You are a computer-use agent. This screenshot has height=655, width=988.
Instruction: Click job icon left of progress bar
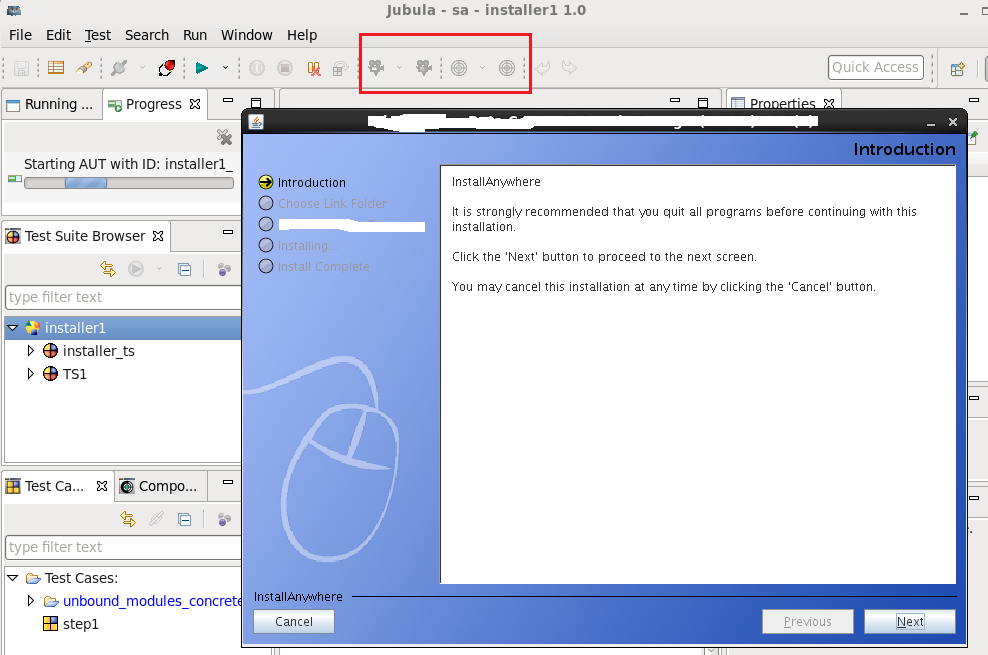pos(14,179)
